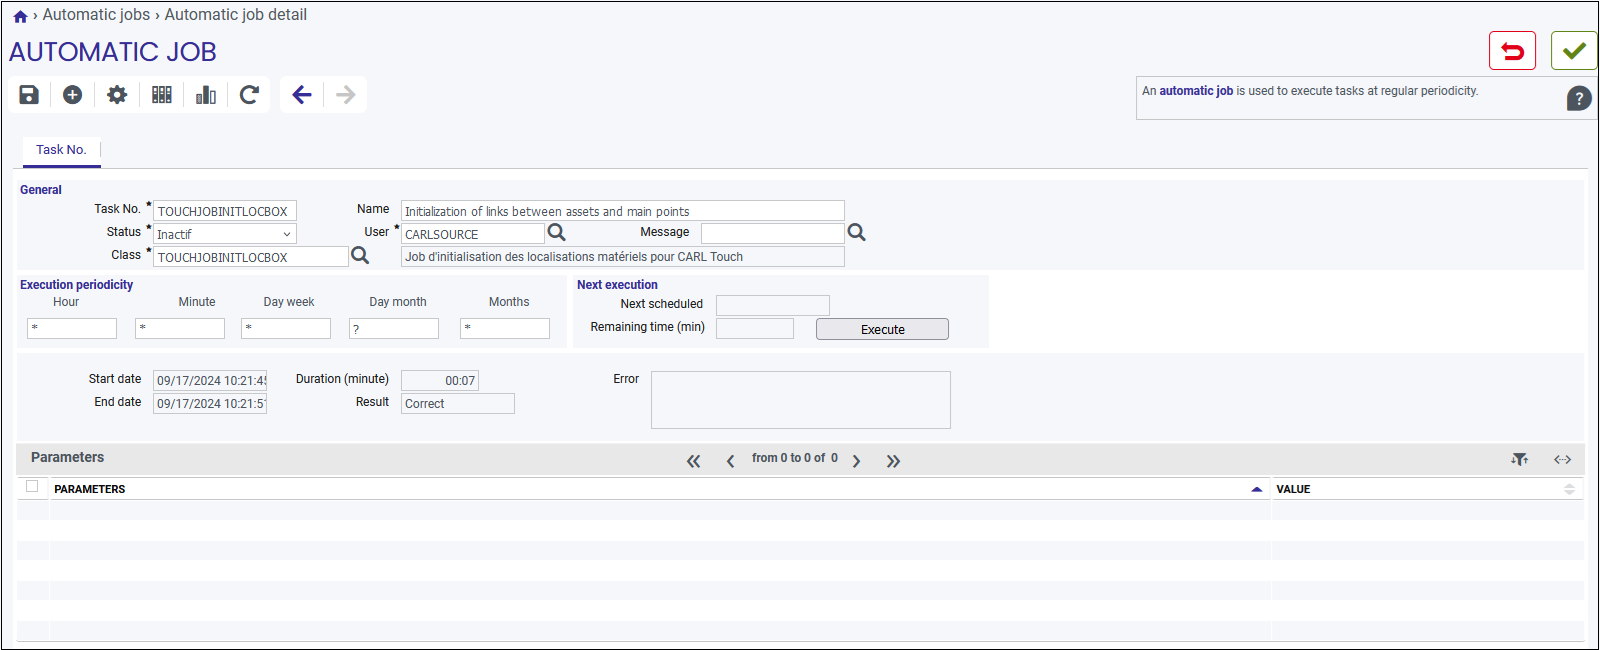
Task: Go to first page of Parameters
Action: 694,461
